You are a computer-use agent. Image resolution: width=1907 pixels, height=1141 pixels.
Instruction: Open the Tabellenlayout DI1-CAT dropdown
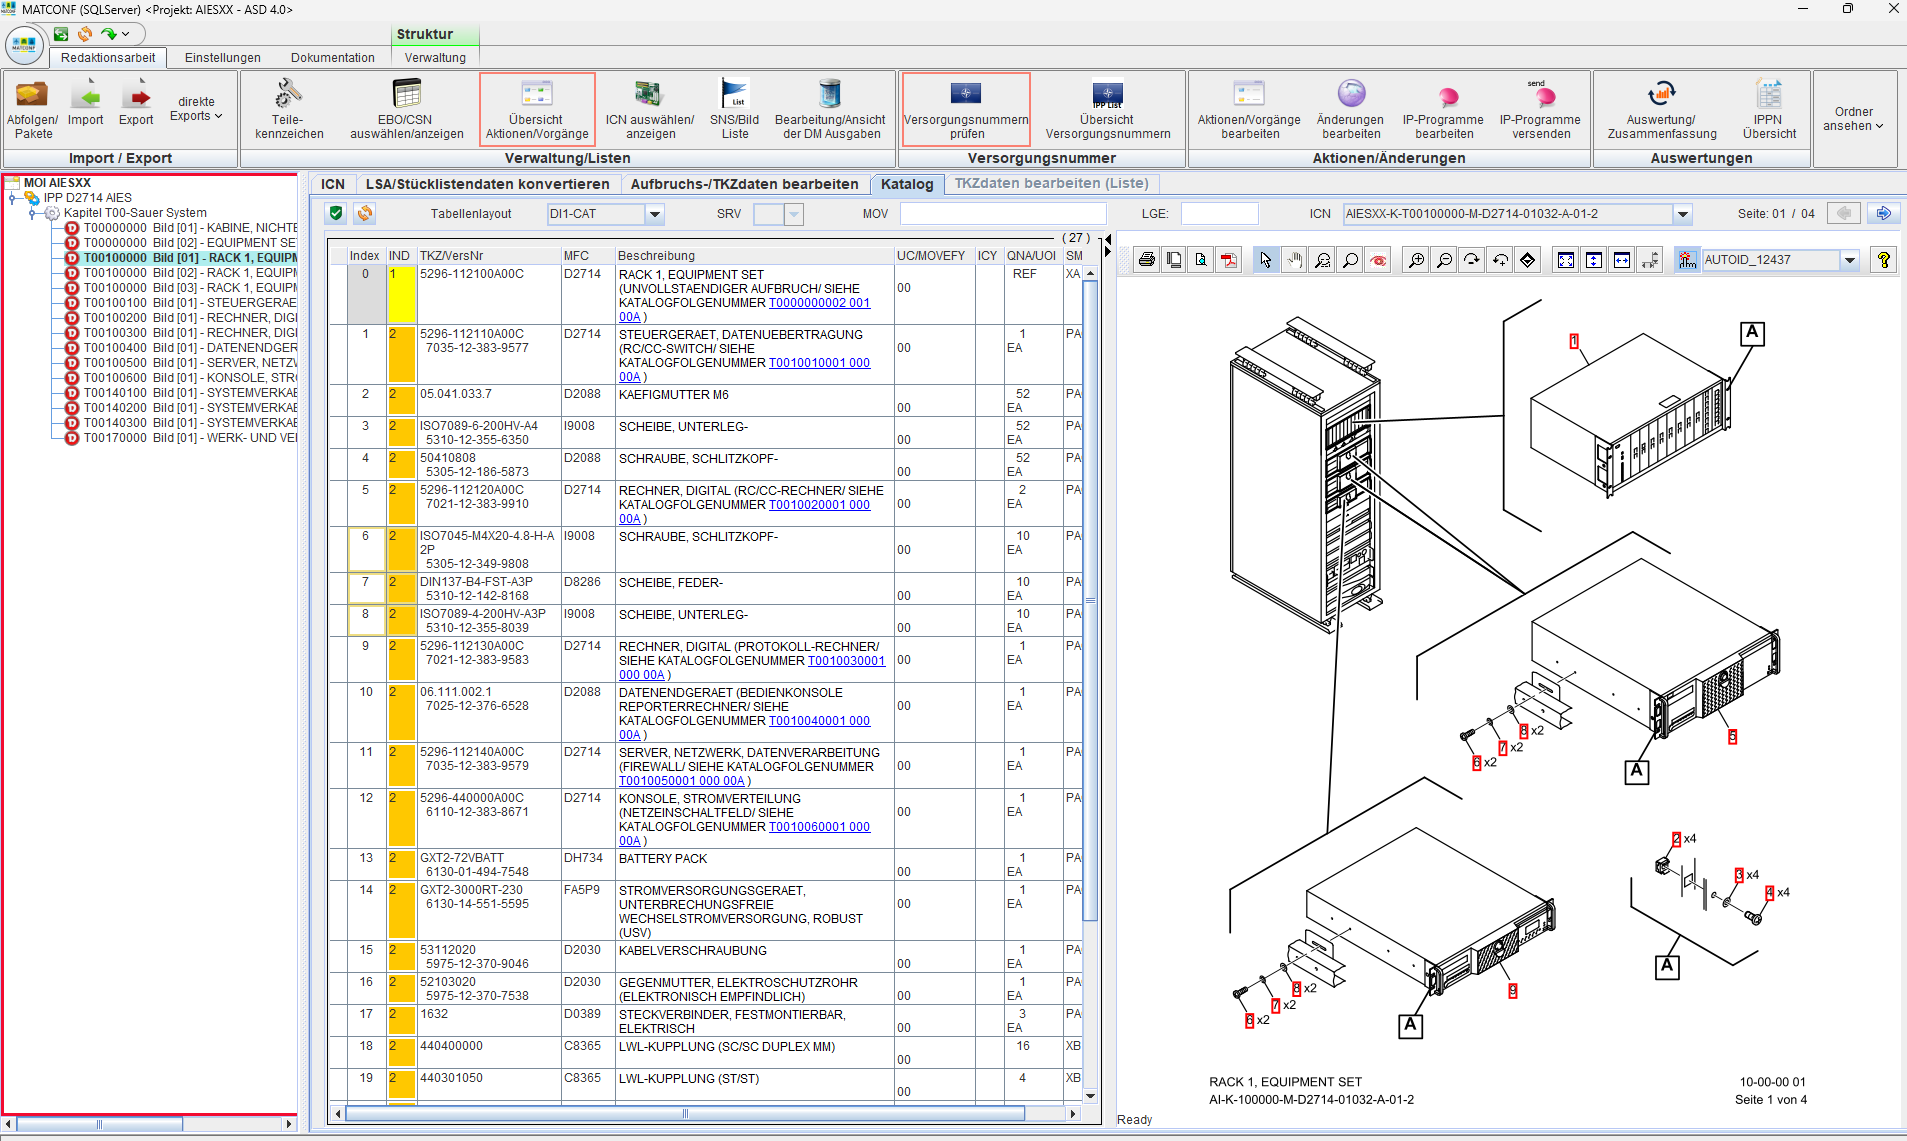(654, 214)
